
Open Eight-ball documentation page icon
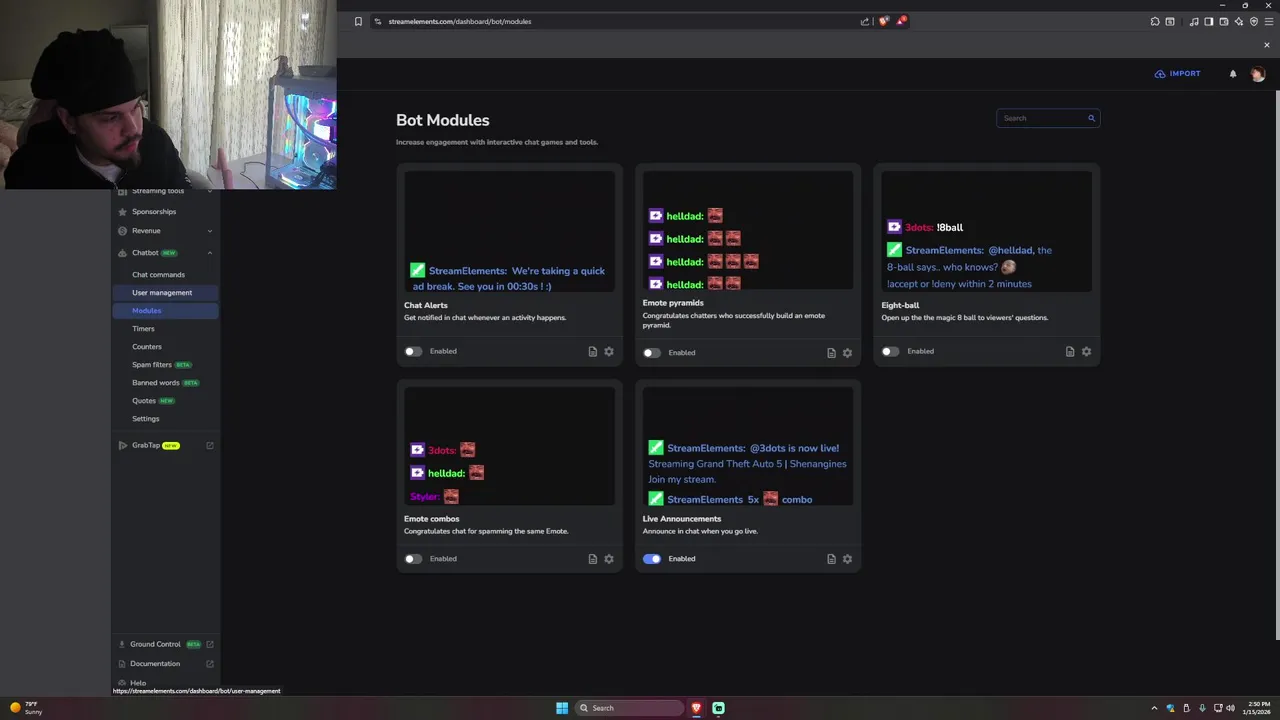(x=1070, y=351)
